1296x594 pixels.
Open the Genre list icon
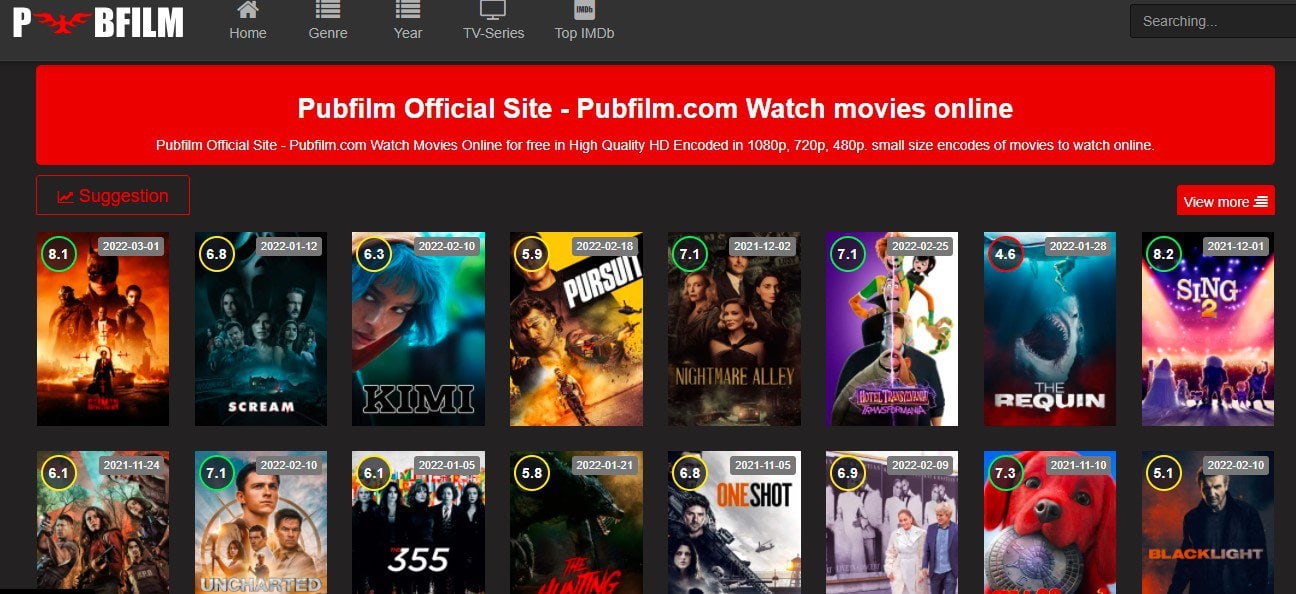tap(327, 11)
